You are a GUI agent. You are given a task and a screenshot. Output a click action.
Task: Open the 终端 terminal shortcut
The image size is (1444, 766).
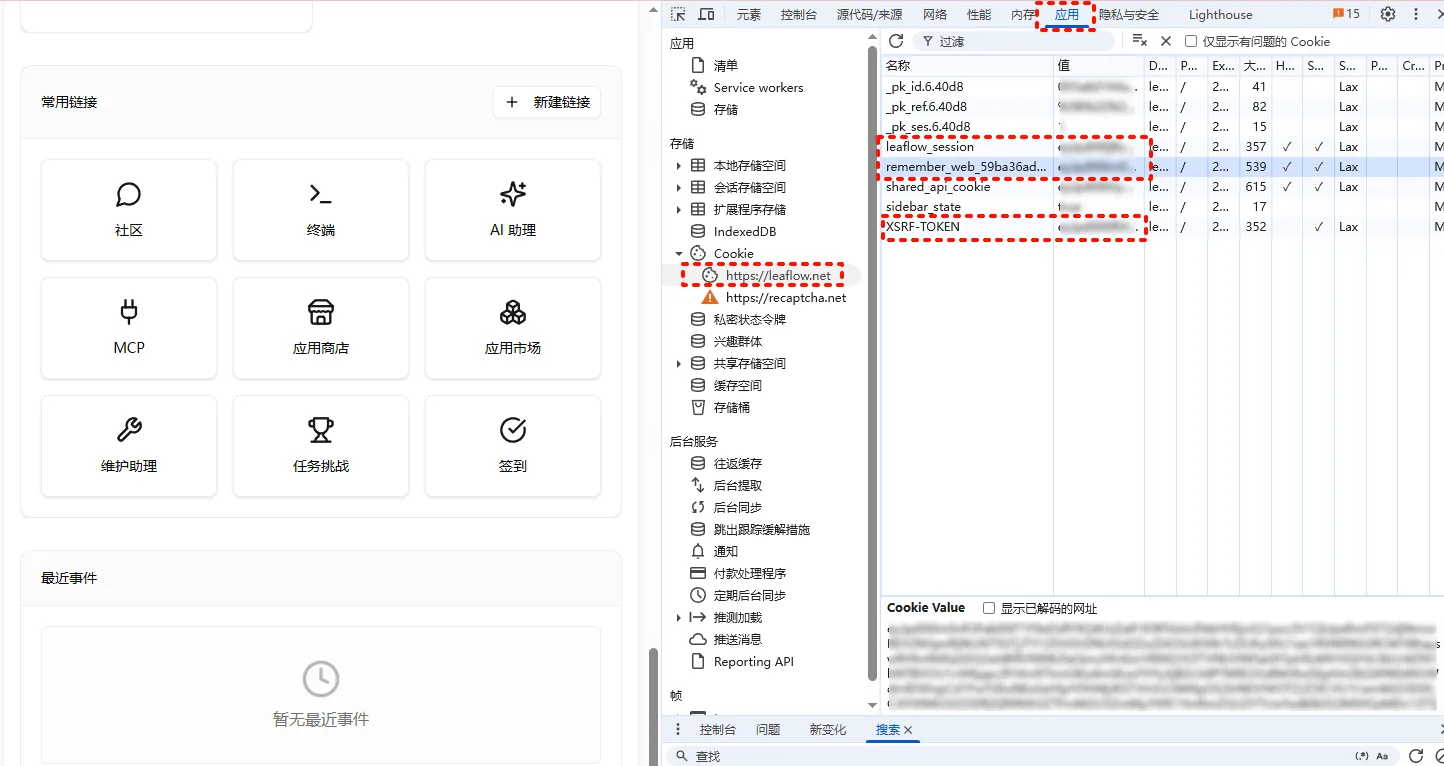(x=320, y=210)
